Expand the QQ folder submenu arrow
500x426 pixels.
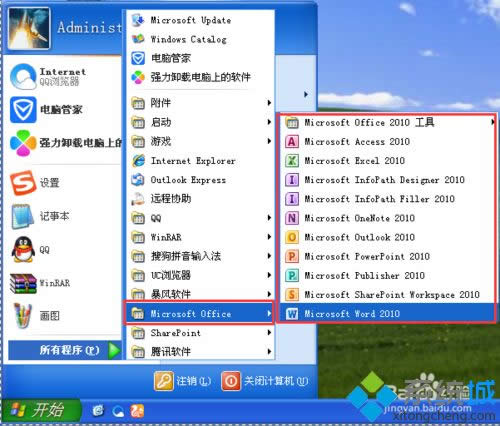click(x=269, y=218)
